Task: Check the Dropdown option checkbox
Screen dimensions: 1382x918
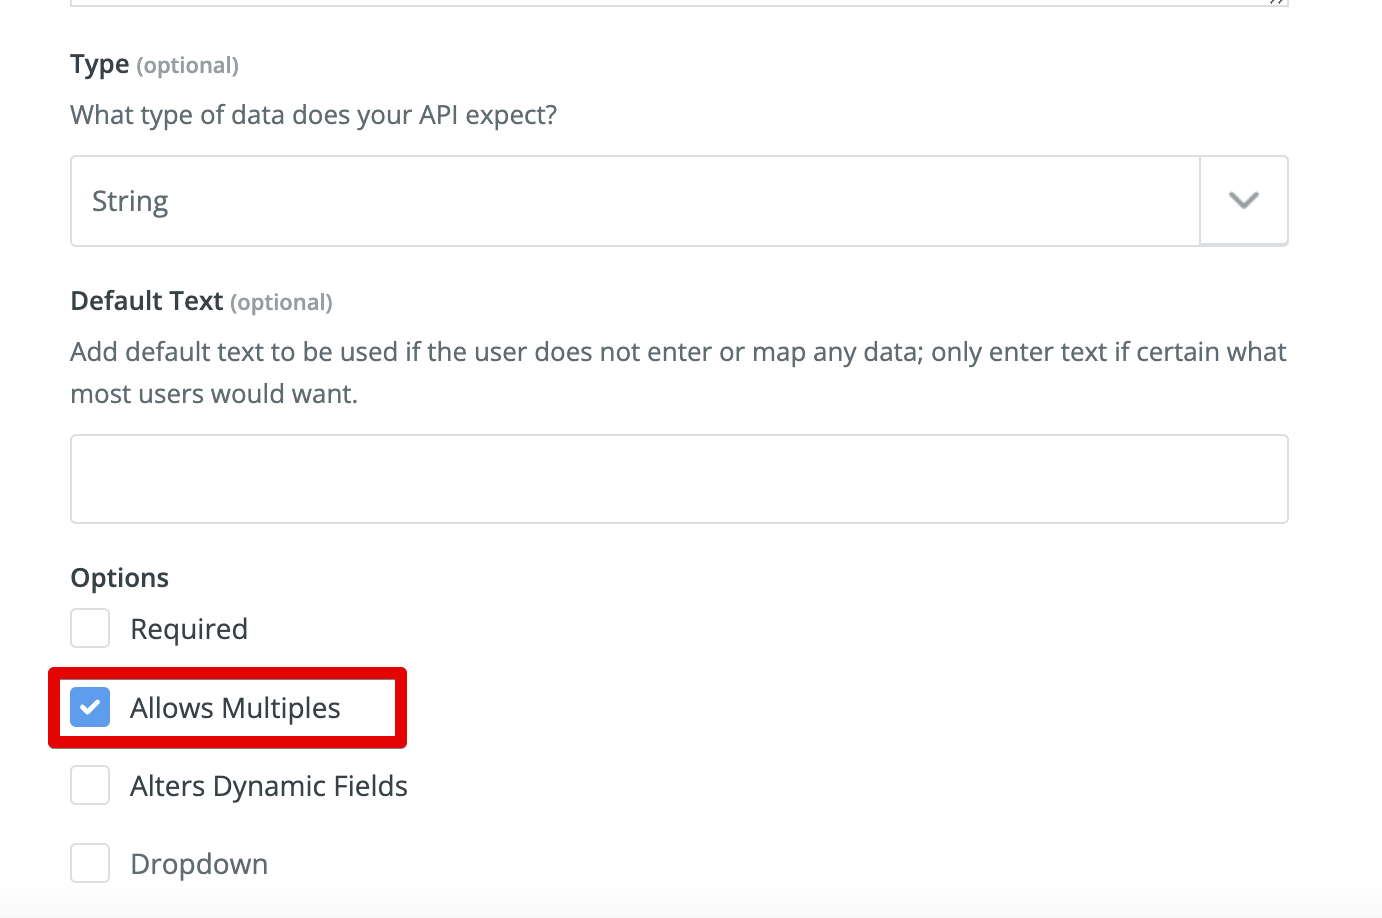Action: click(x=90, y=863)
